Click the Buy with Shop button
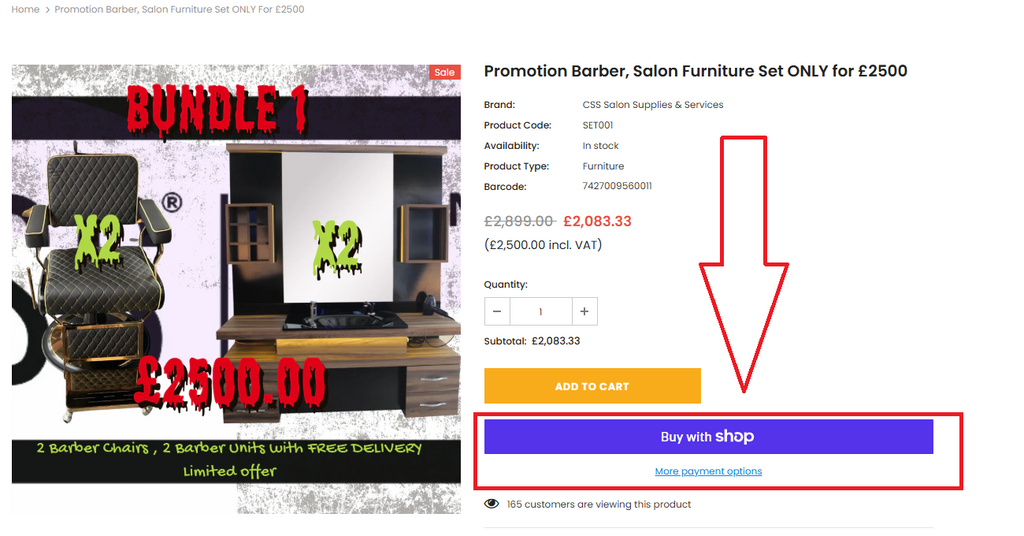 click(x=709, y=436)
